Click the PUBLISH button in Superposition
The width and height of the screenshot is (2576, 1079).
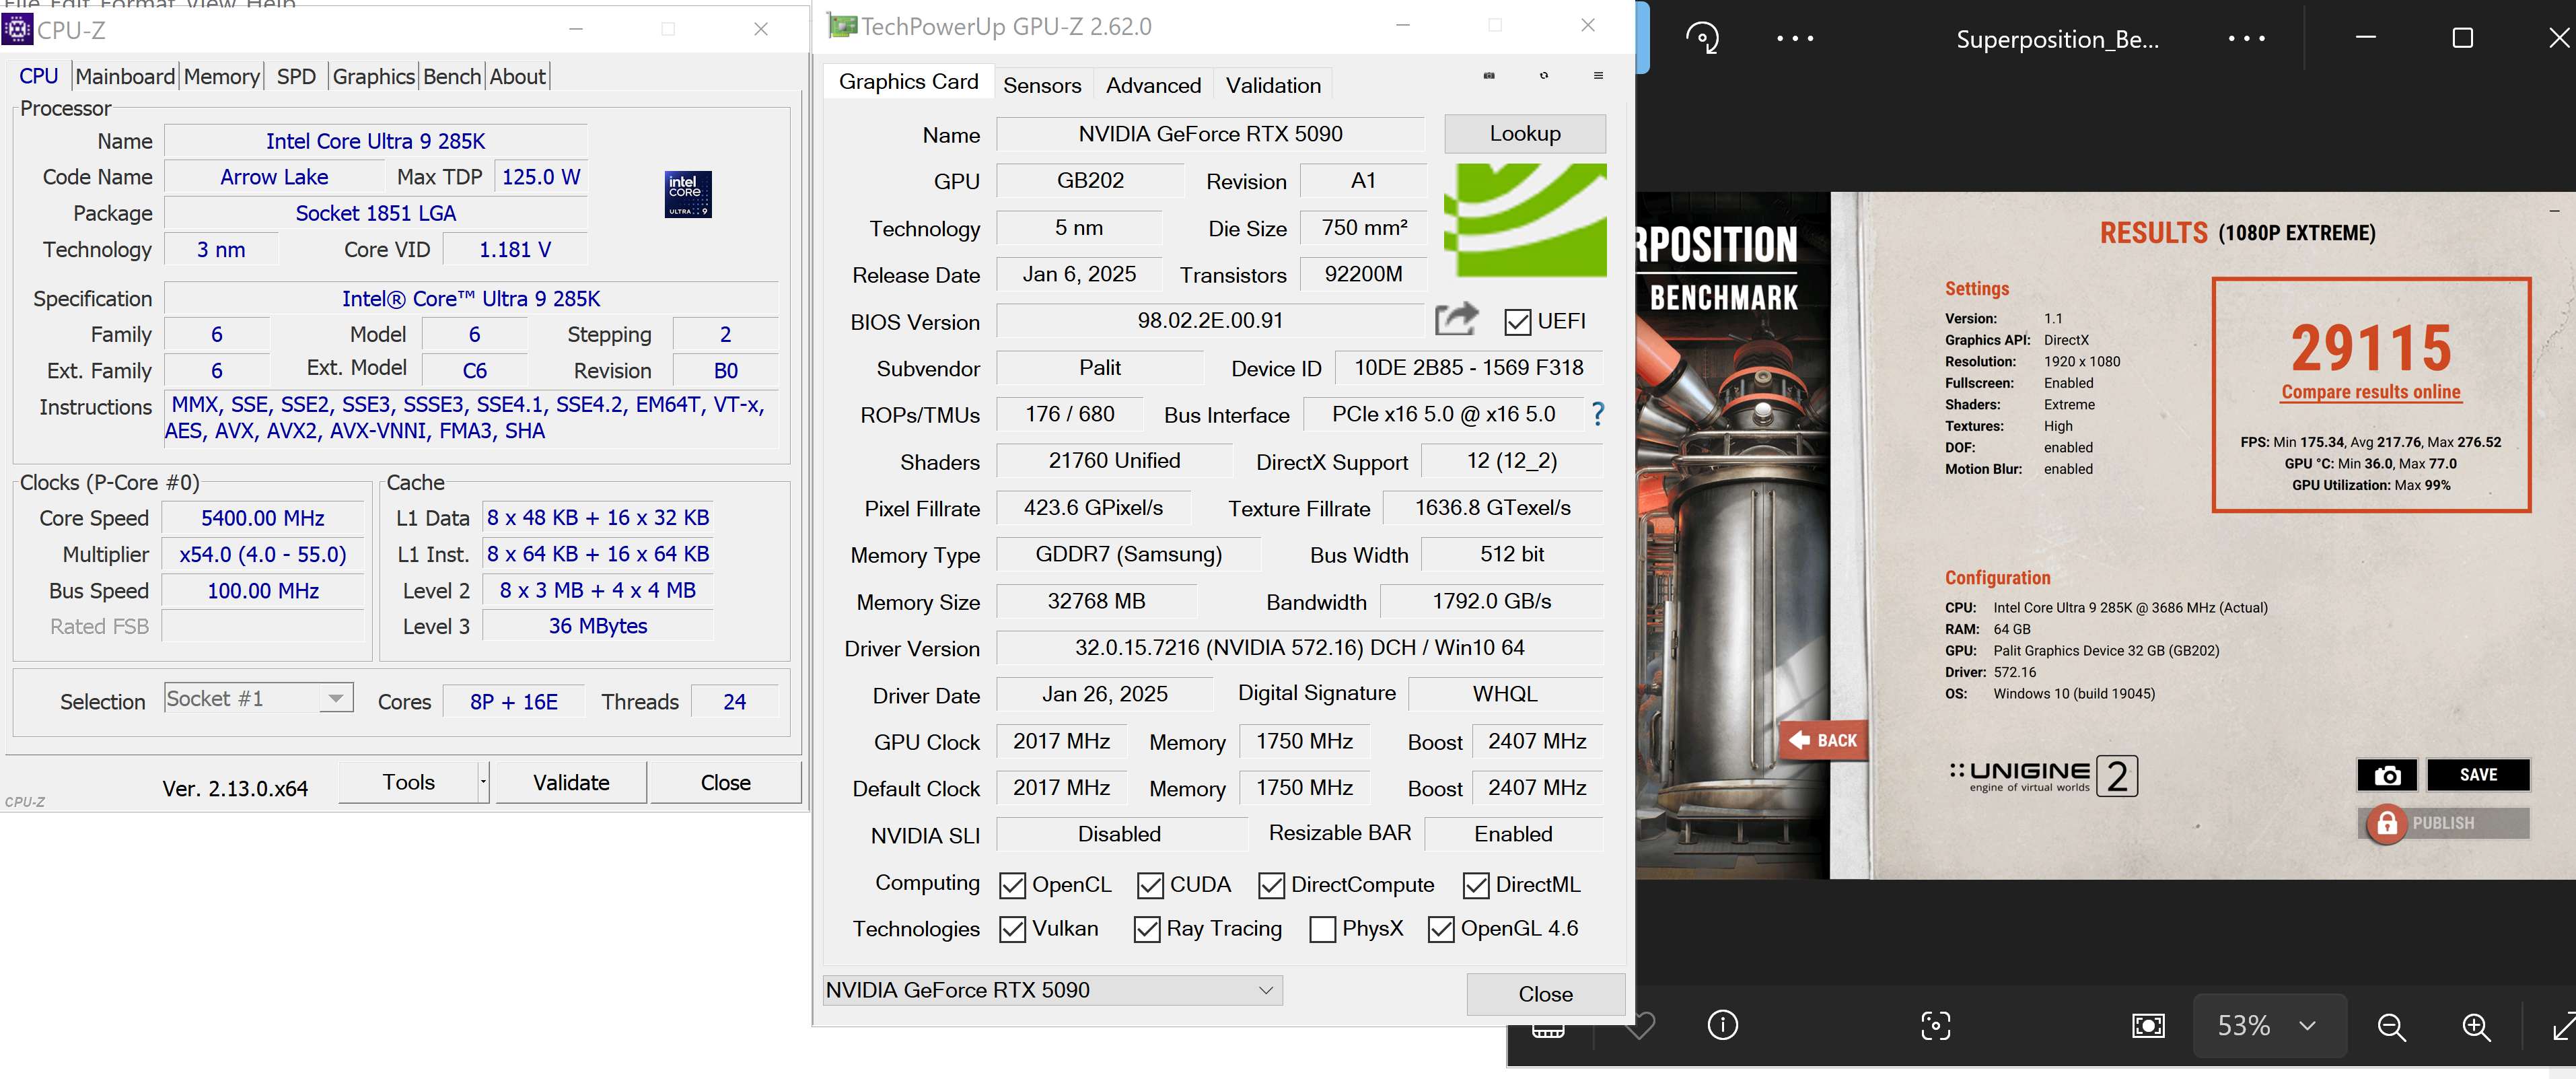(x=2444, y=823)
